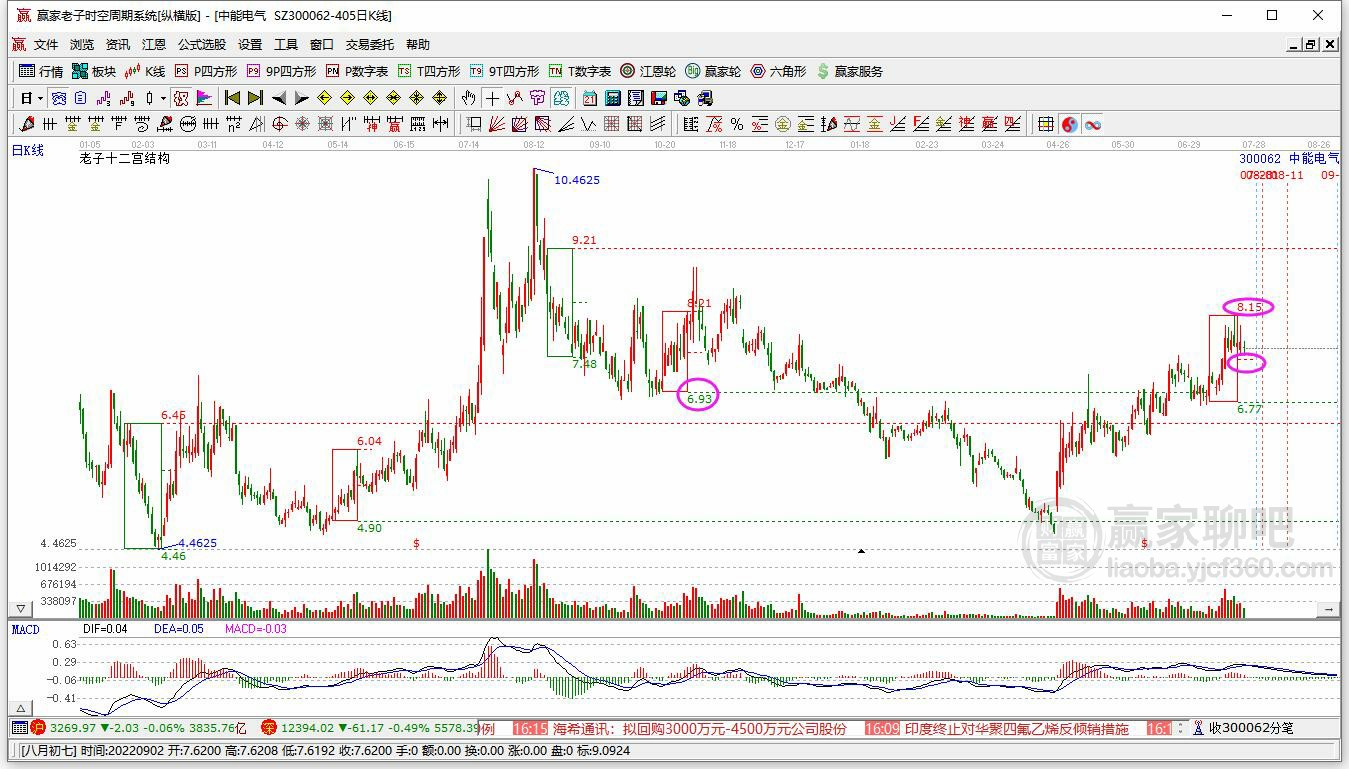This screenshot has height=769, width=1349.
Task: Select the red 赢 character tool
Action: 394,124
